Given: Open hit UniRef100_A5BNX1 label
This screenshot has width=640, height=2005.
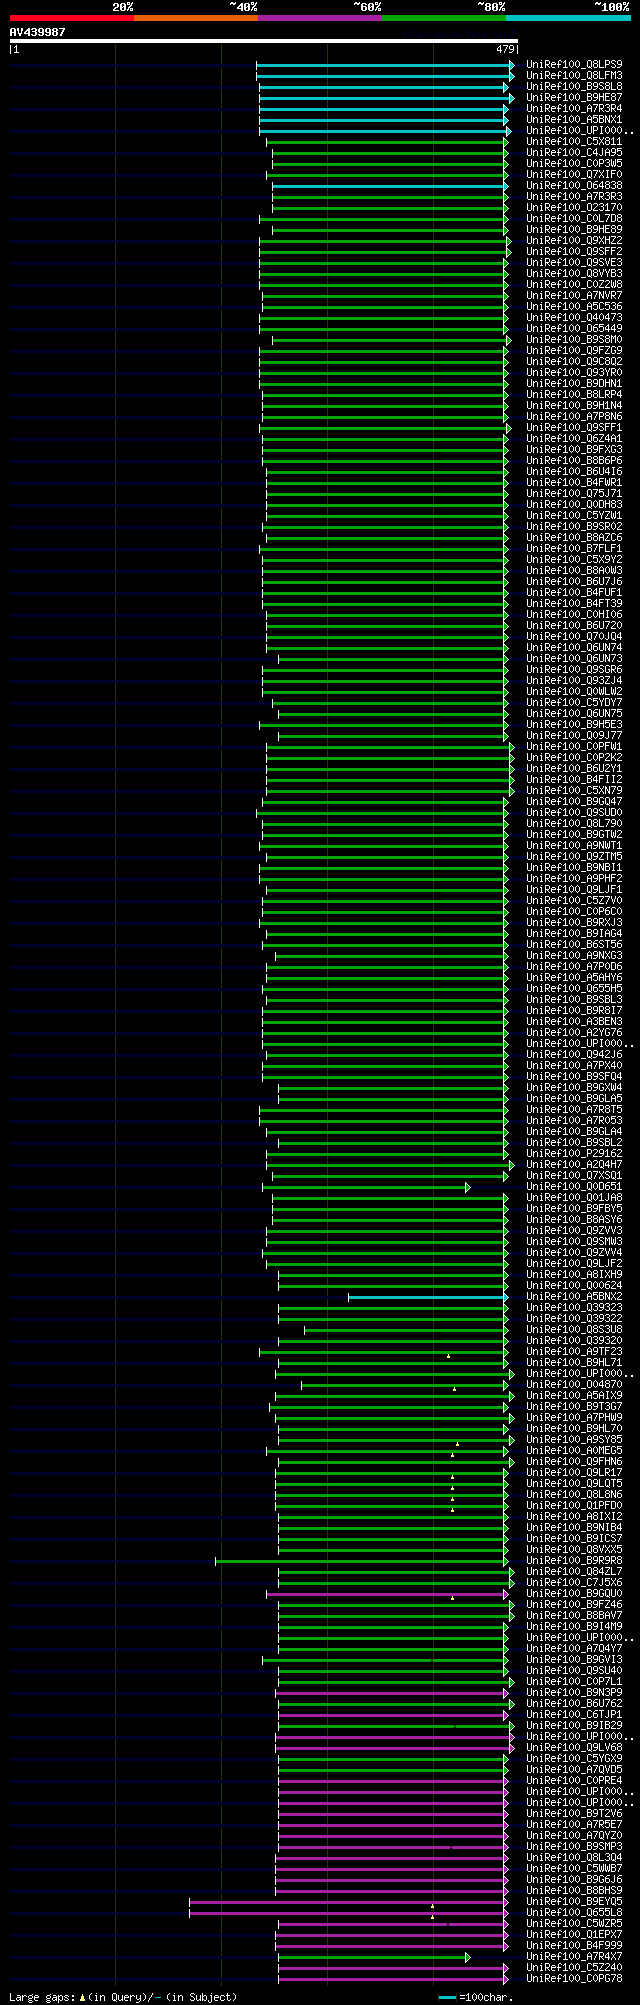Looking at the screenshot, I should click(x=574, y=119).
